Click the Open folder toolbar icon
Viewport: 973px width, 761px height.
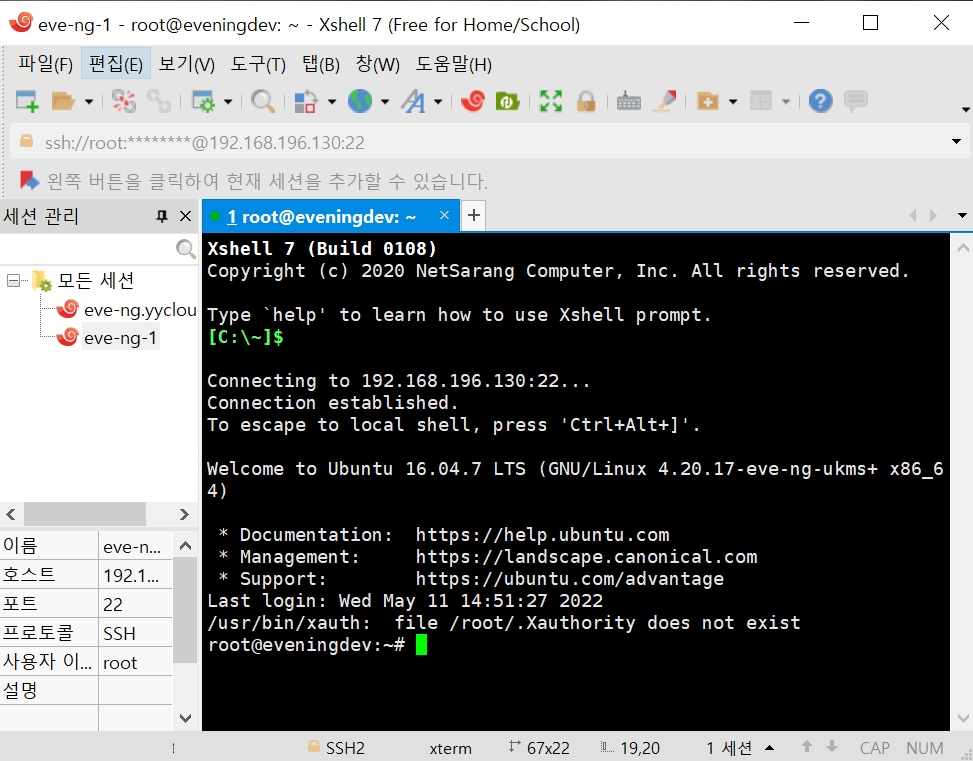(63, 101)
